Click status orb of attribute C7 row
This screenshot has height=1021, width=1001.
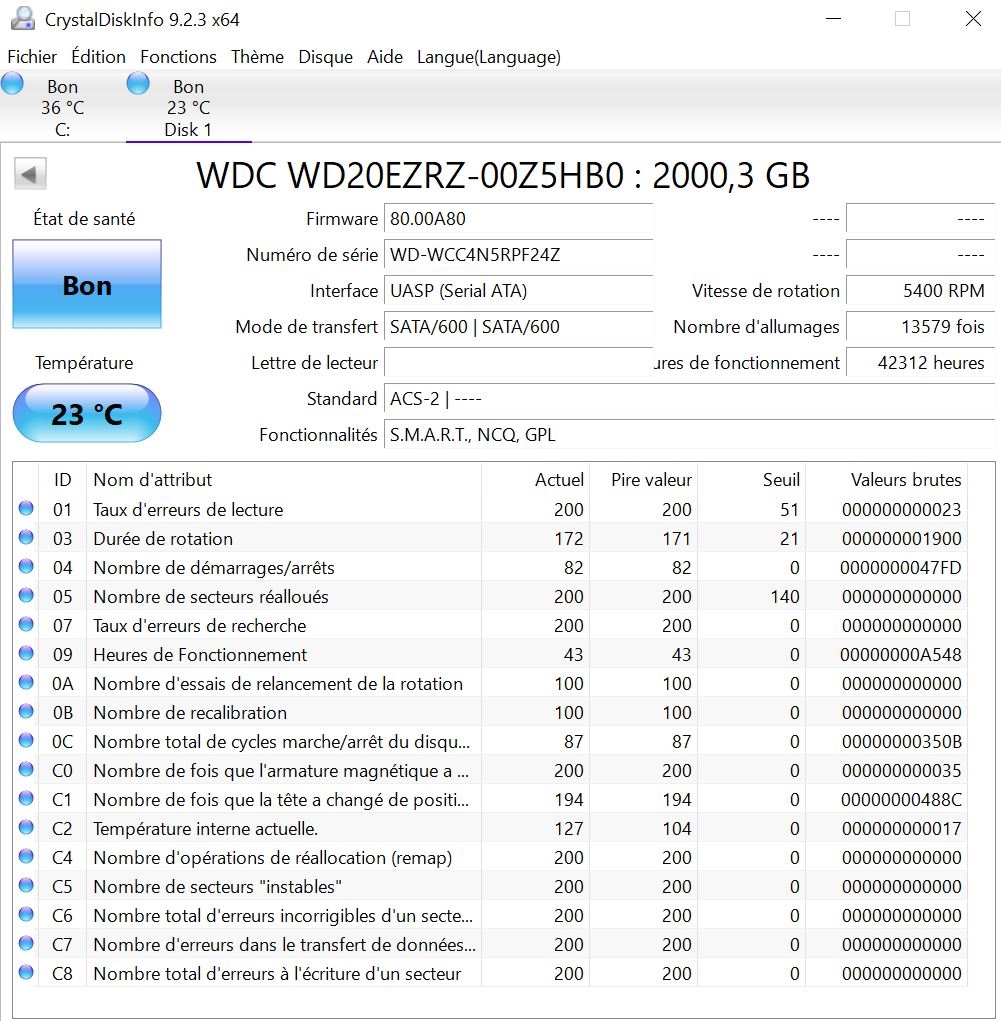[x=26, y=943]
